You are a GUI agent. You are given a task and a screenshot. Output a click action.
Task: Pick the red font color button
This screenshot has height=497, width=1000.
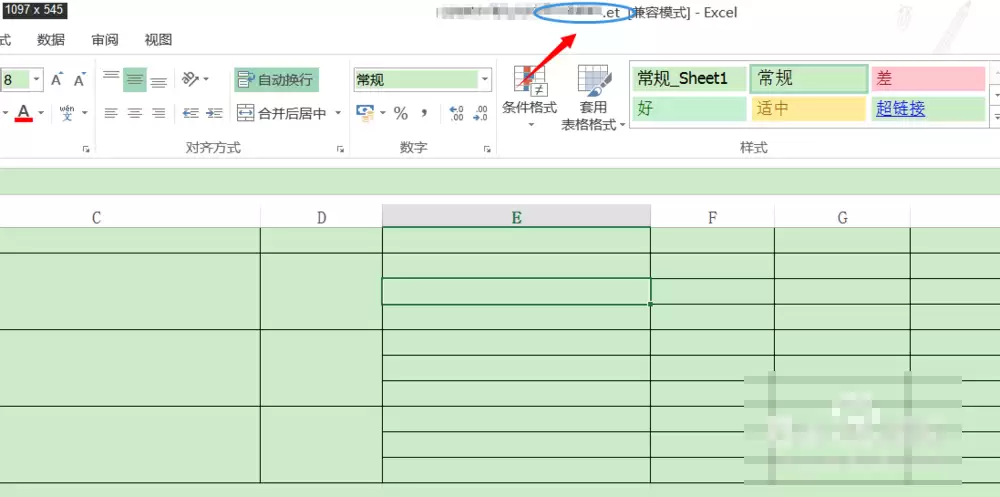pyautogui.click(x=24, y=113)
